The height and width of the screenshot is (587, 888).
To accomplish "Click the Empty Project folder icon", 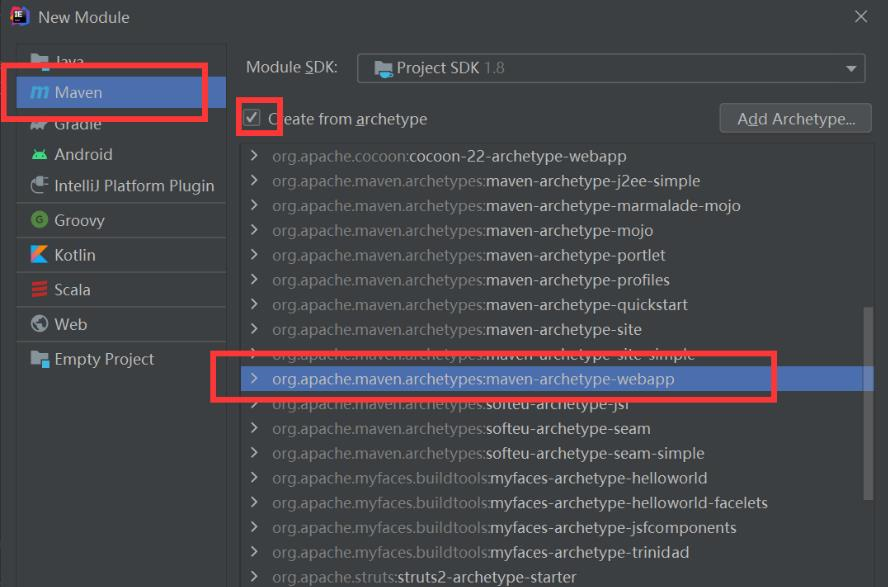I will click(40, 359).
